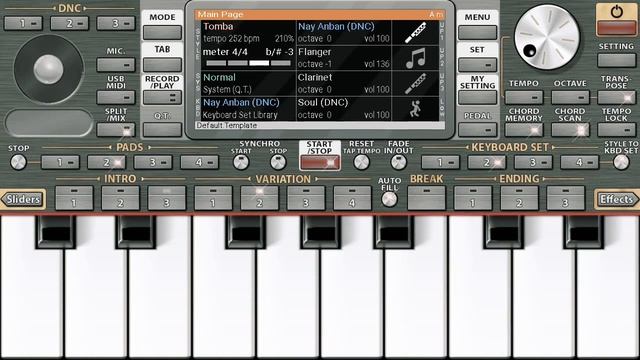Click the meter 4/4 beat indicator bar

(x=249, y=63)
